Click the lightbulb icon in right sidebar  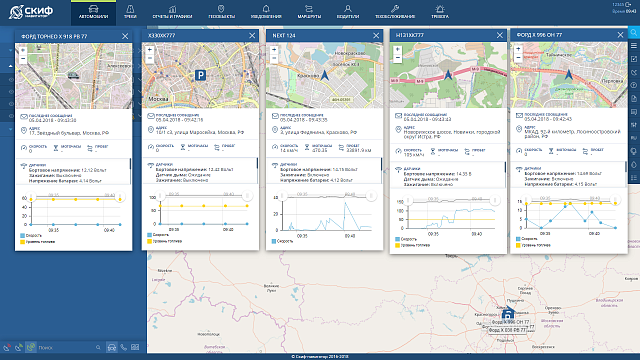[634, 151]
